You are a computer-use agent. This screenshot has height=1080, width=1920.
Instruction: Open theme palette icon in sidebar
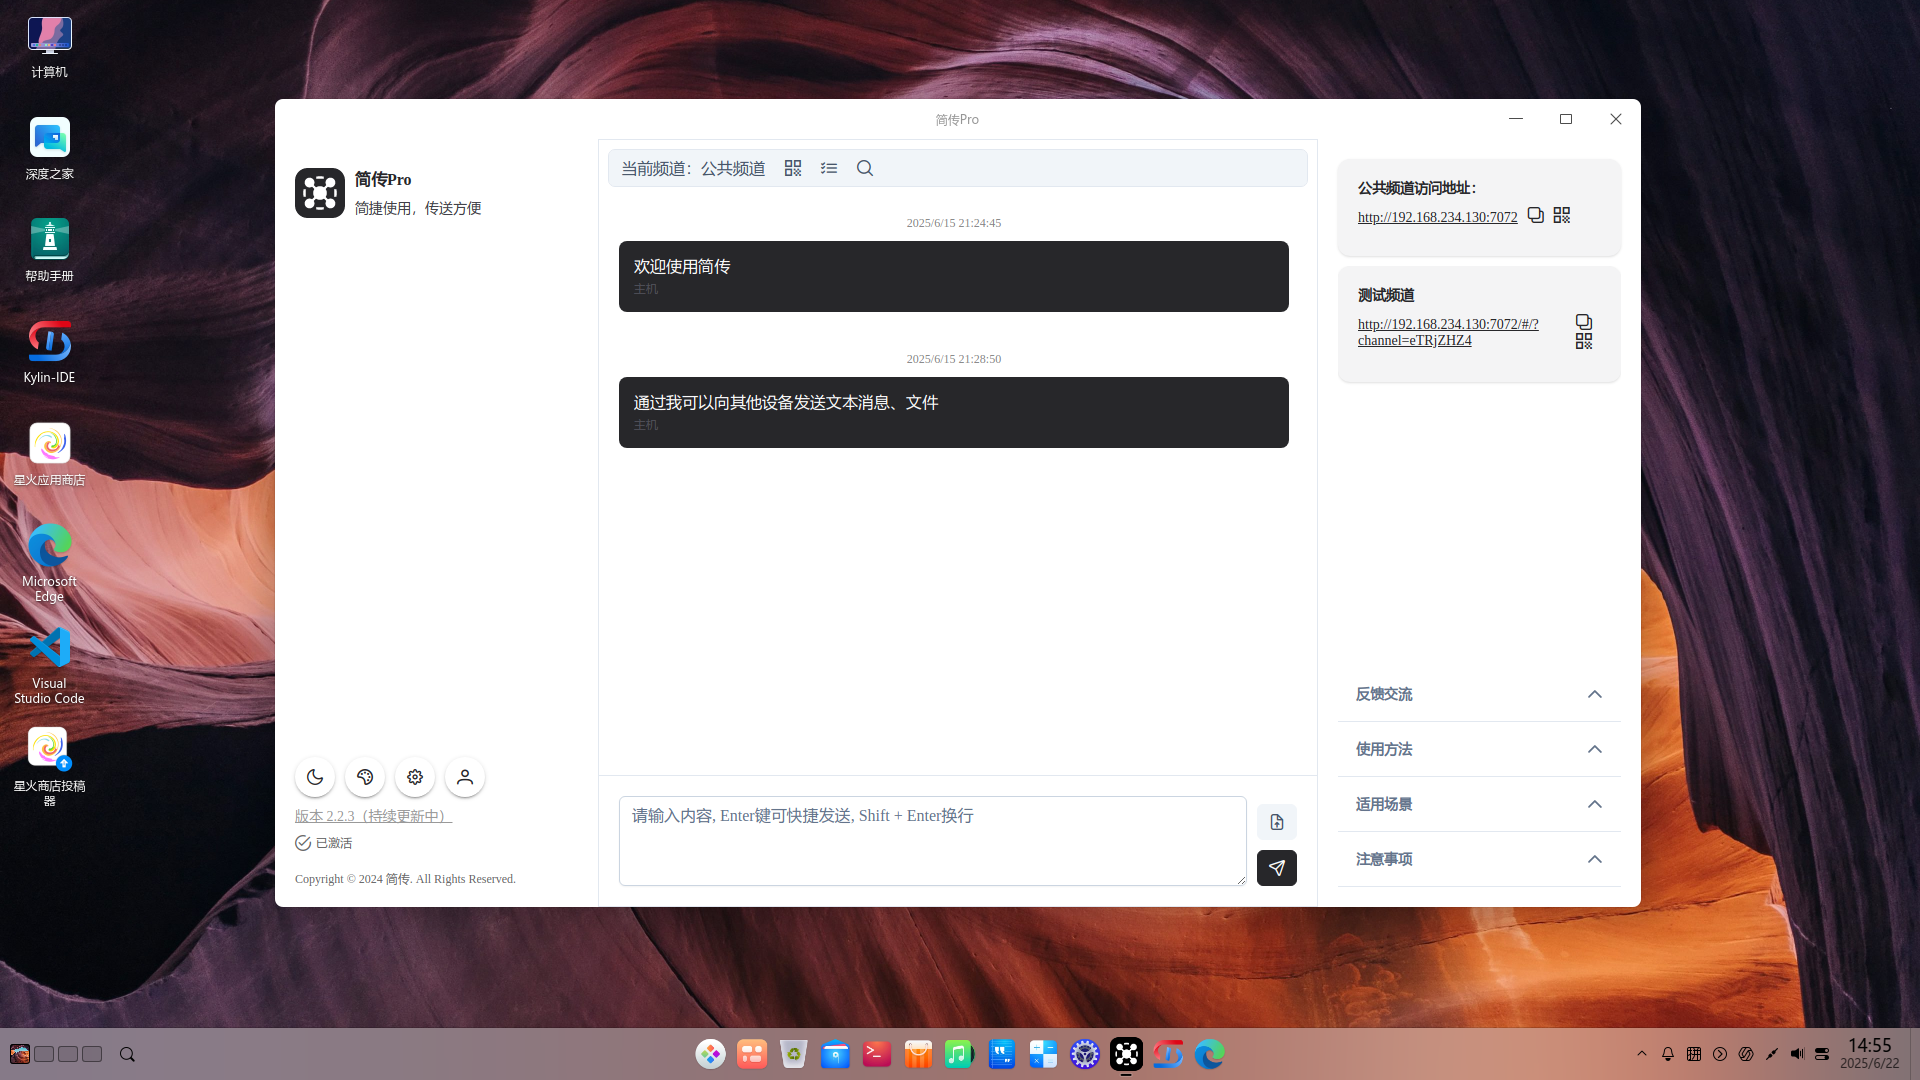click(x=365, y=777)
